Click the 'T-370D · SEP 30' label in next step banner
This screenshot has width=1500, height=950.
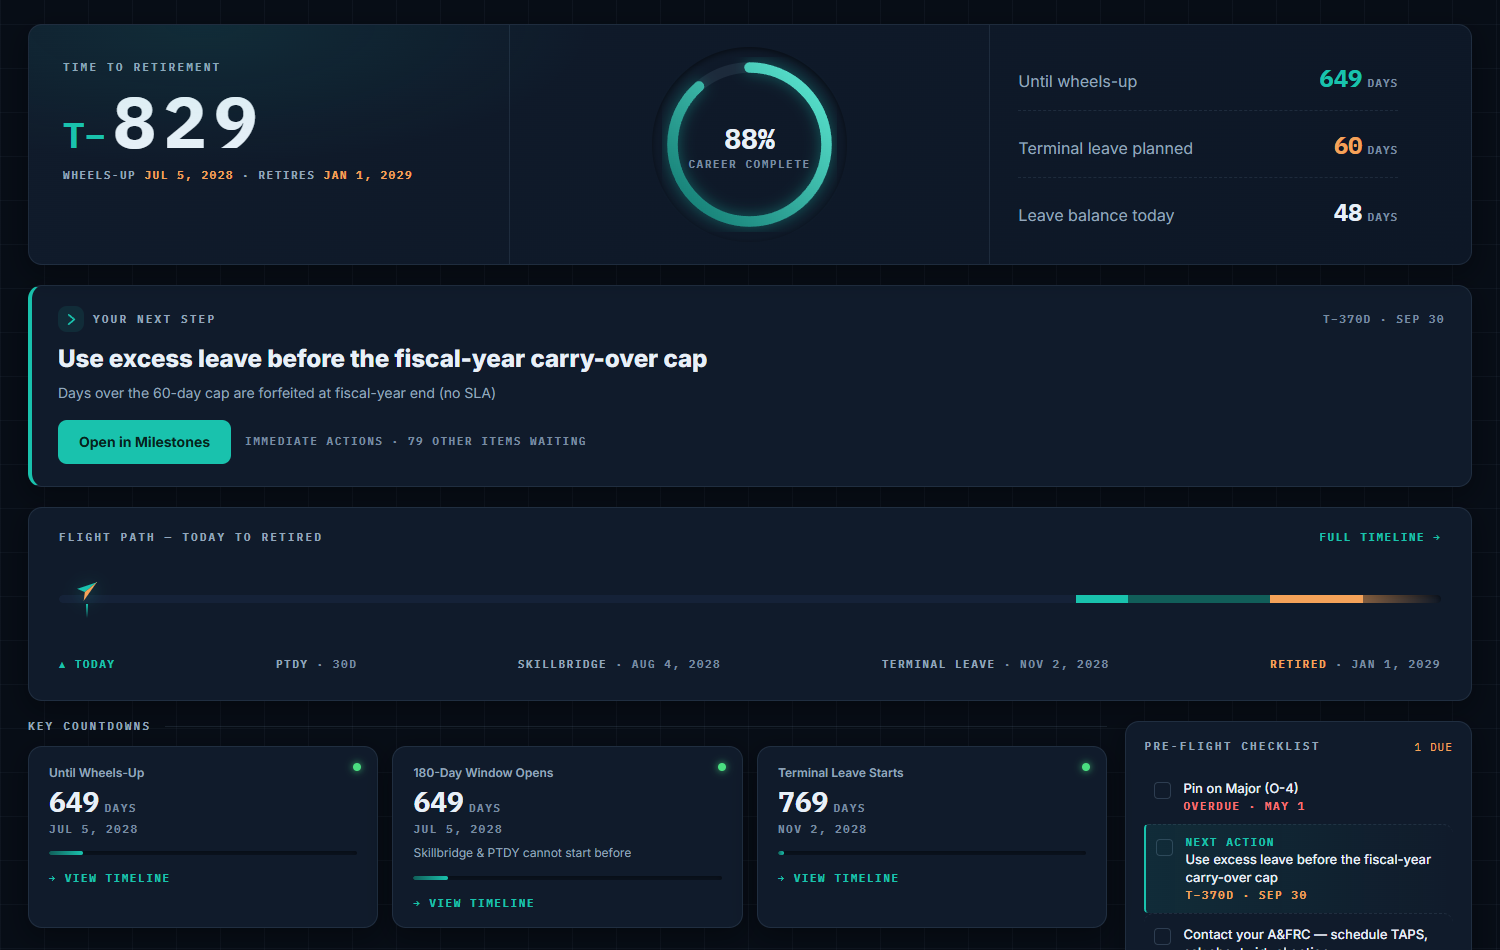(1383, 319)
